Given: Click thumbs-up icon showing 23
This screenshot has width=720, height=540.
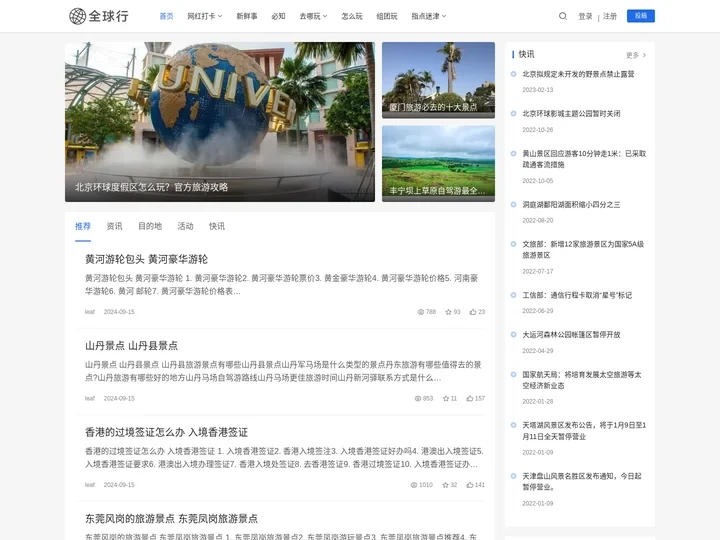Looking at the screenshot, I should [472, 312].
